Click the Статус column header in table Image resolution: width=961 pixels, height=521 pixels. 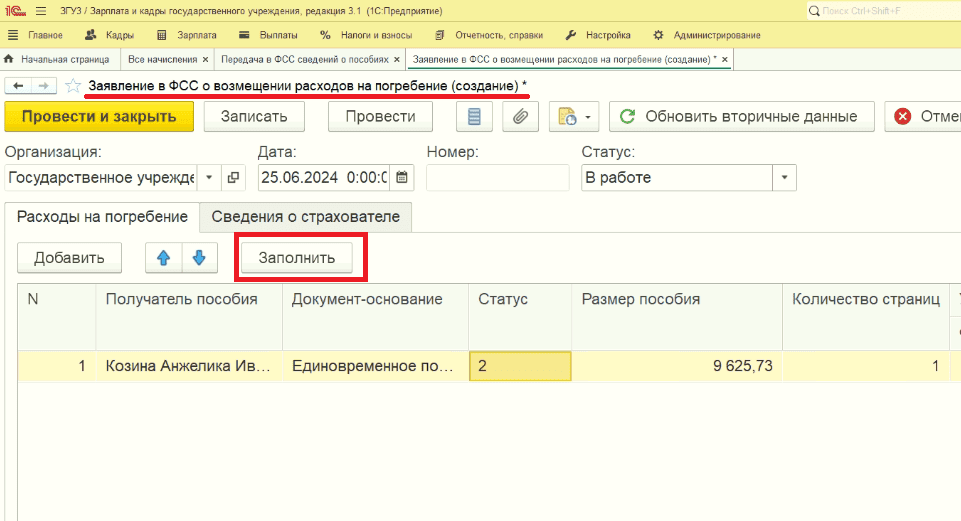pos(520,317)
